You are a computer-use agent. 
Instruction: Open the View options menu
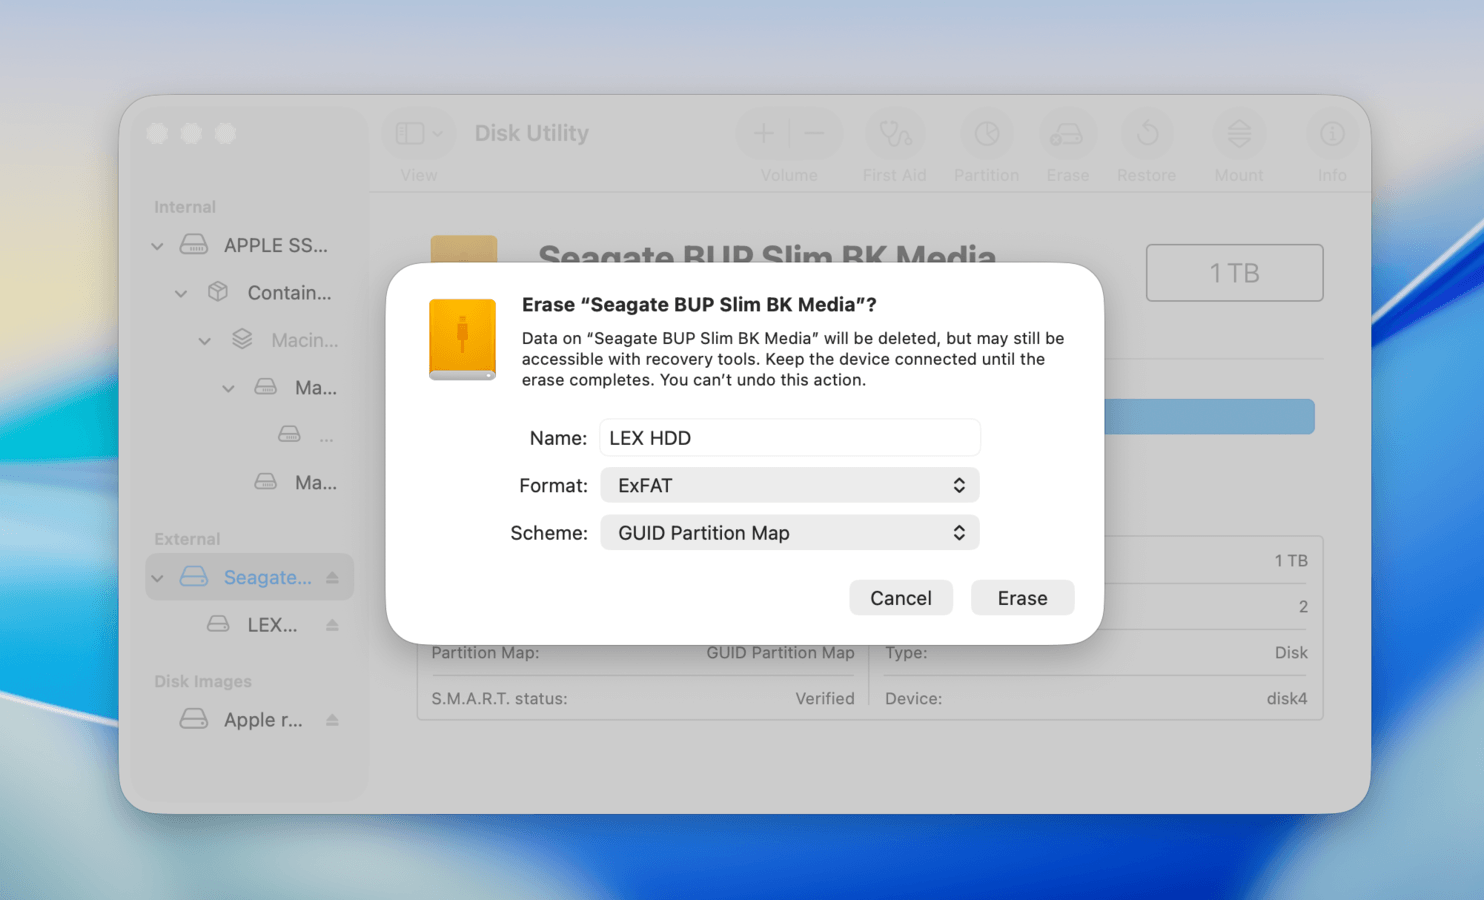[x=417, y=133]
